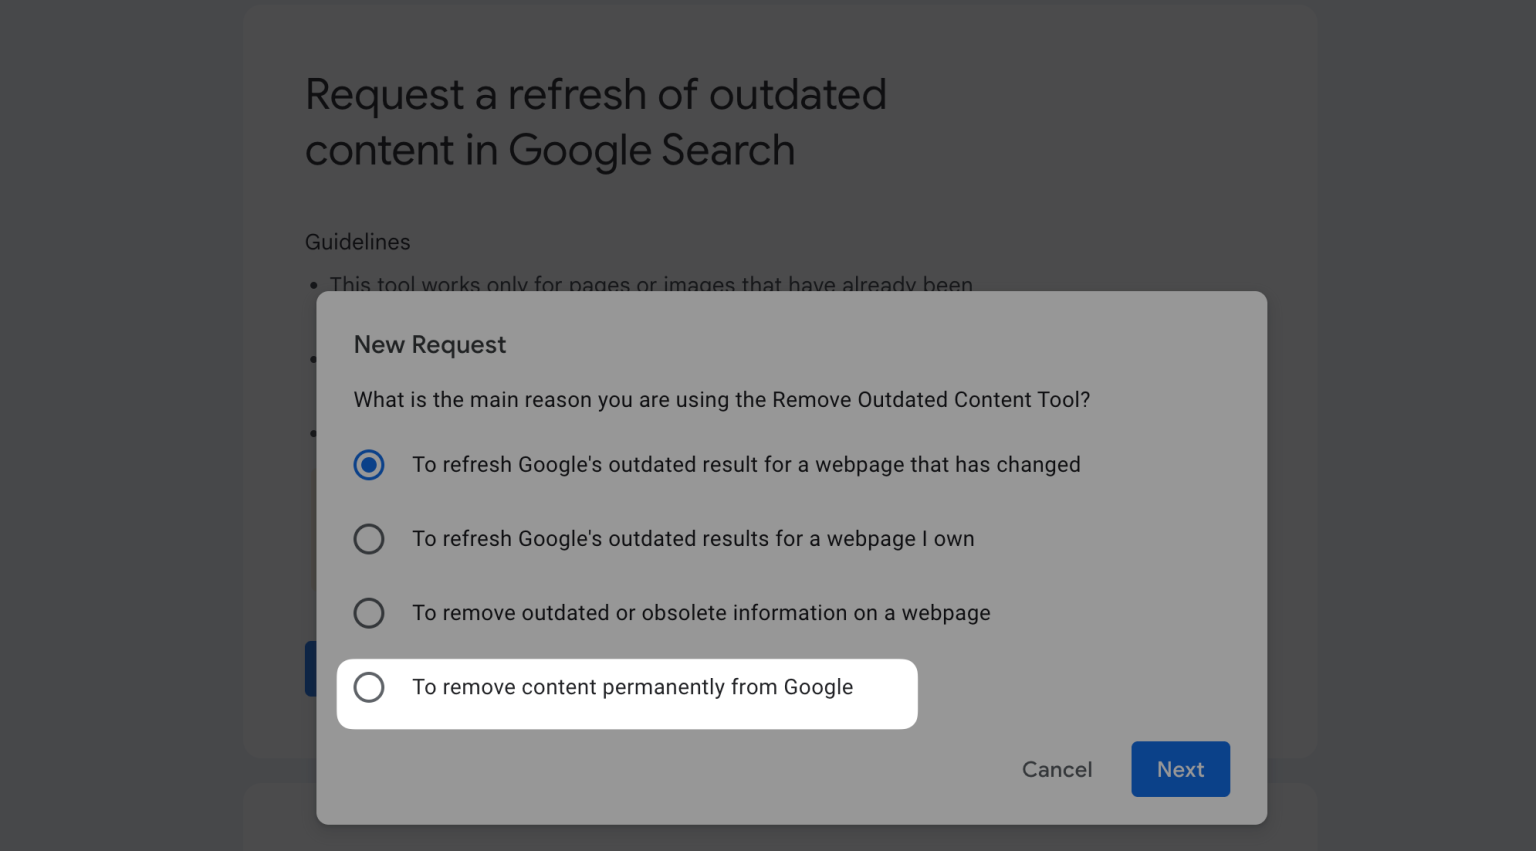Screen dimensions: 1536x851
Task: Click the empty radio circle beside the highlighted option
Action: (369, 688)
